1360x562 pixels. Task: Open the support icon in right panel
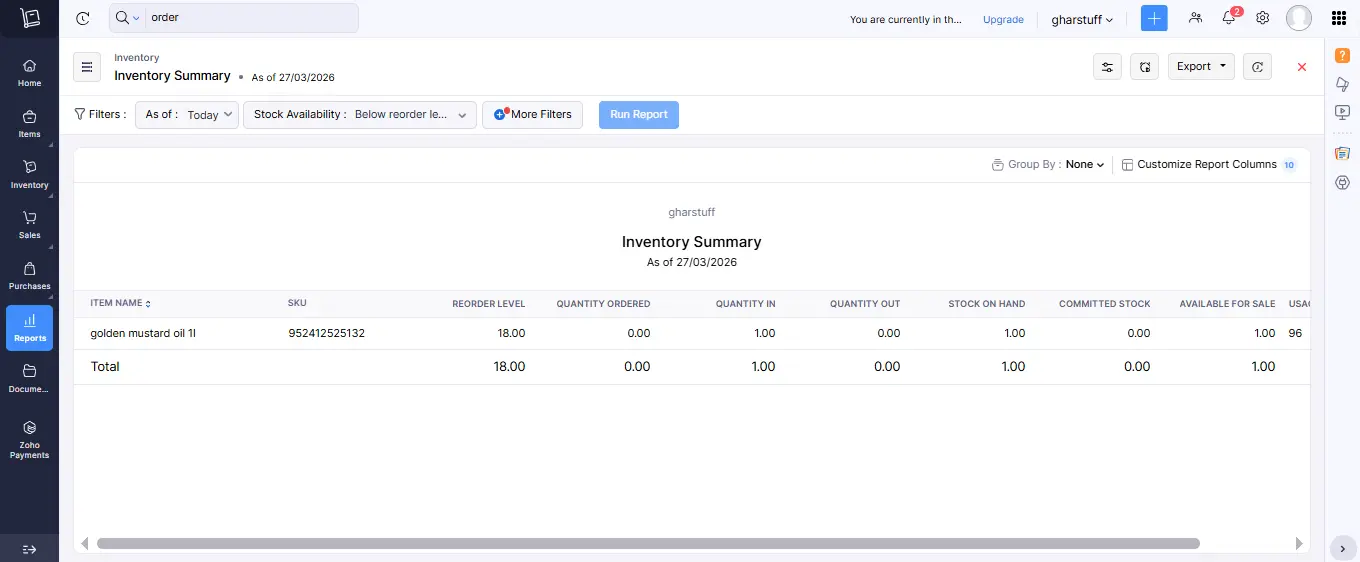pos(1343,183)
